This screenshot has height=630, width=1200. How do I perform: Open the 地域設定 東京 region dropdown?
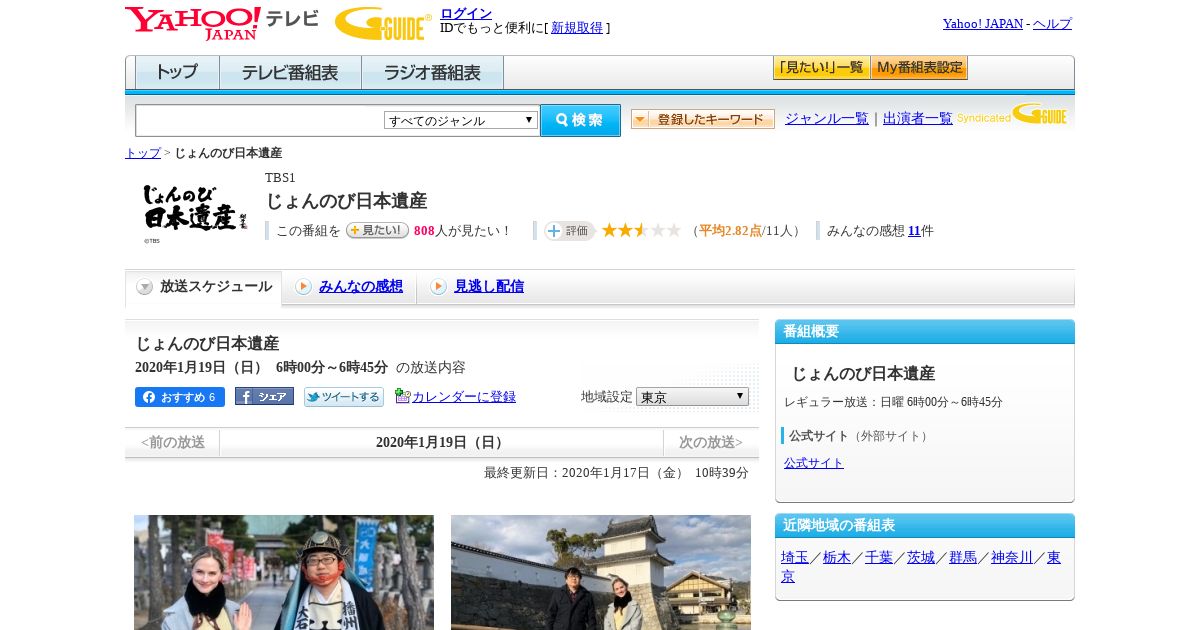[x=692, y=397]
